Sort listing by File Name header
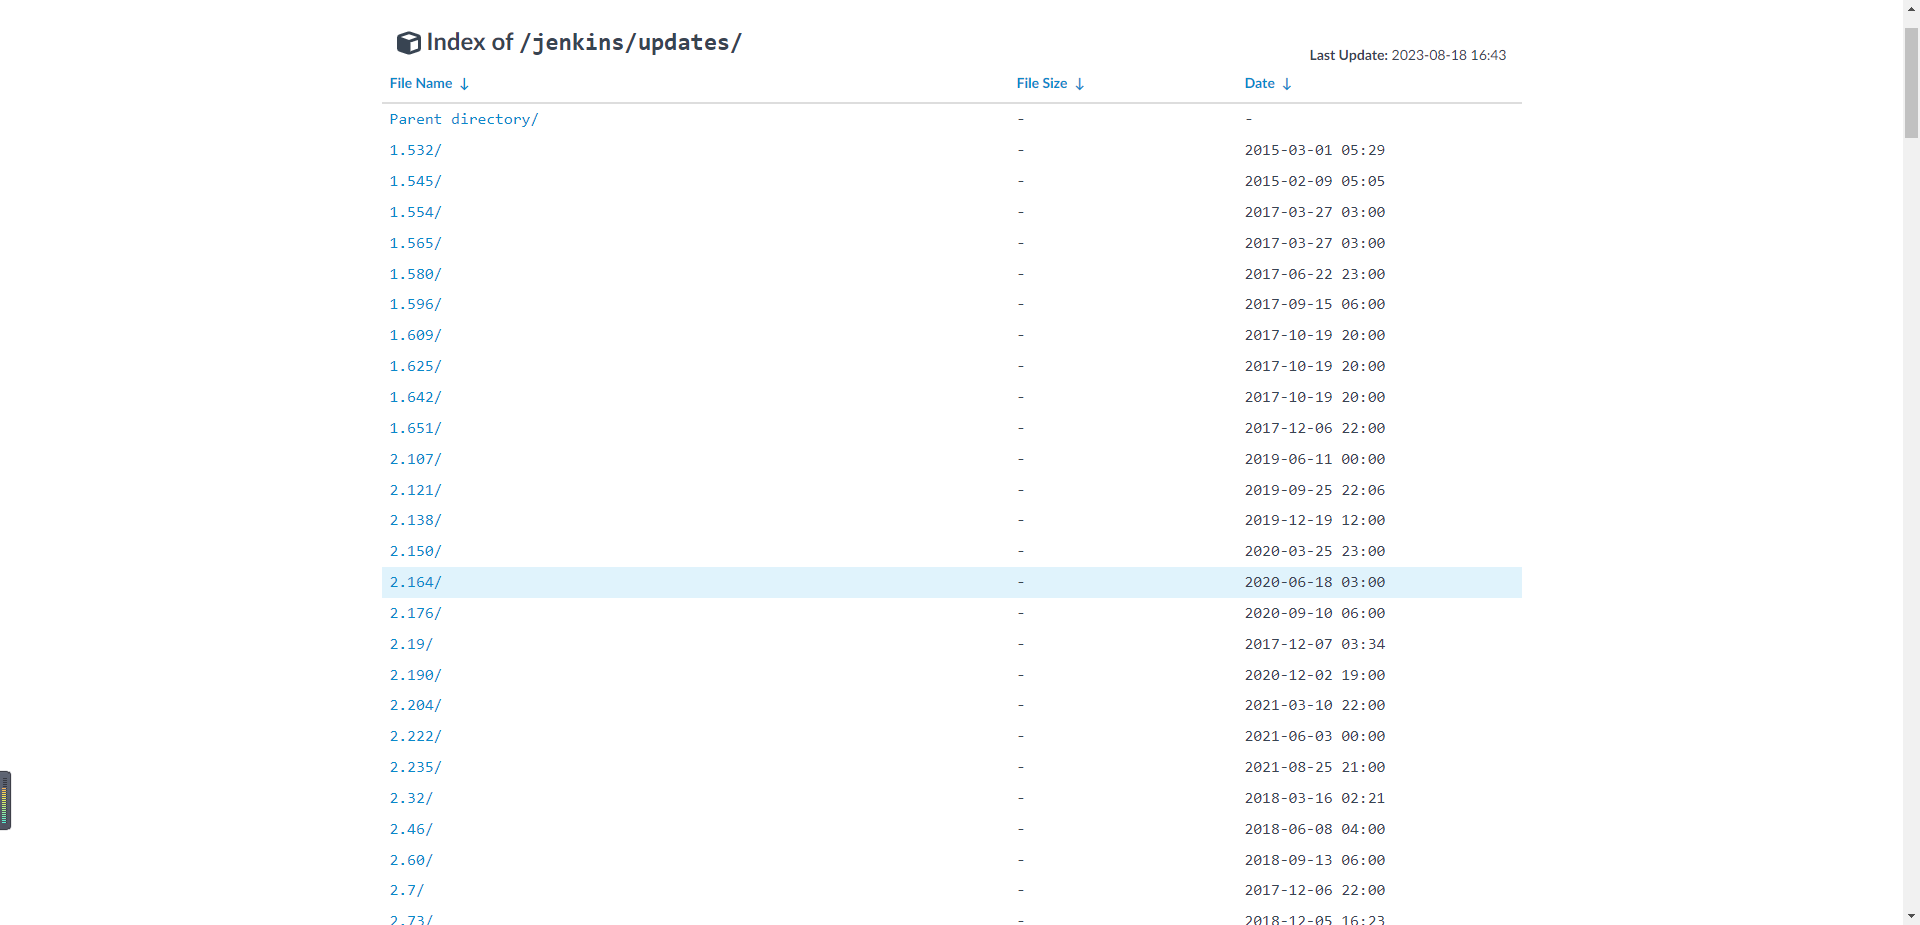This screenshot has width=1920, height=925. (421, 83)
